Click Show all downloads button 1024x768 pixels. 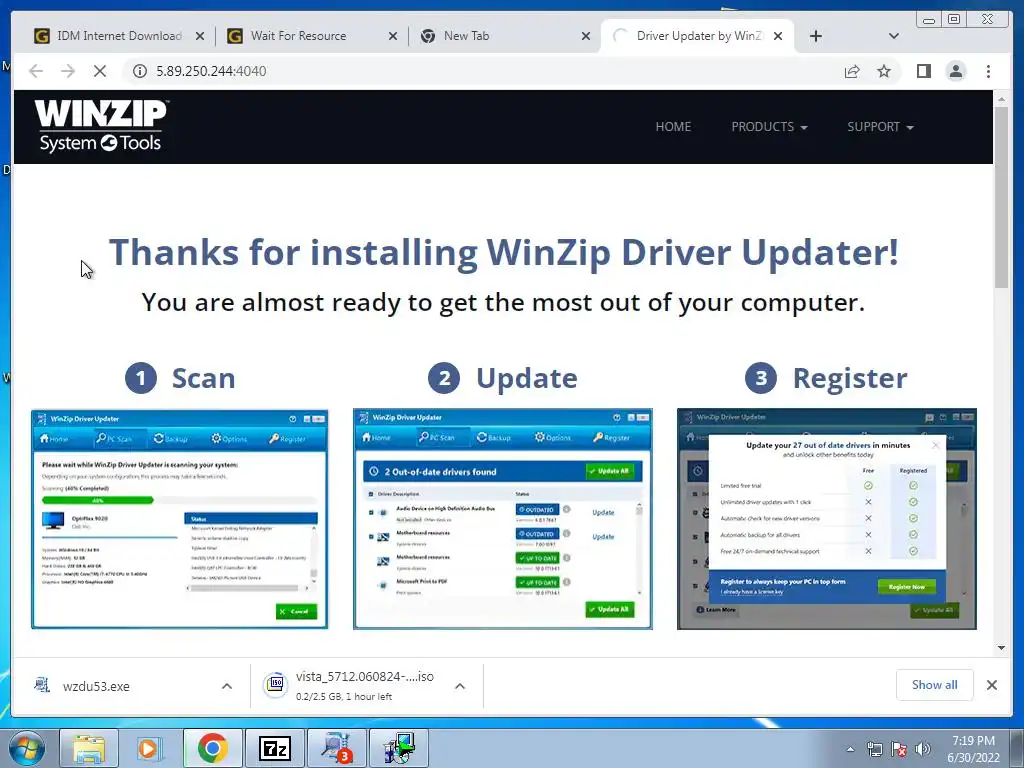935,685
